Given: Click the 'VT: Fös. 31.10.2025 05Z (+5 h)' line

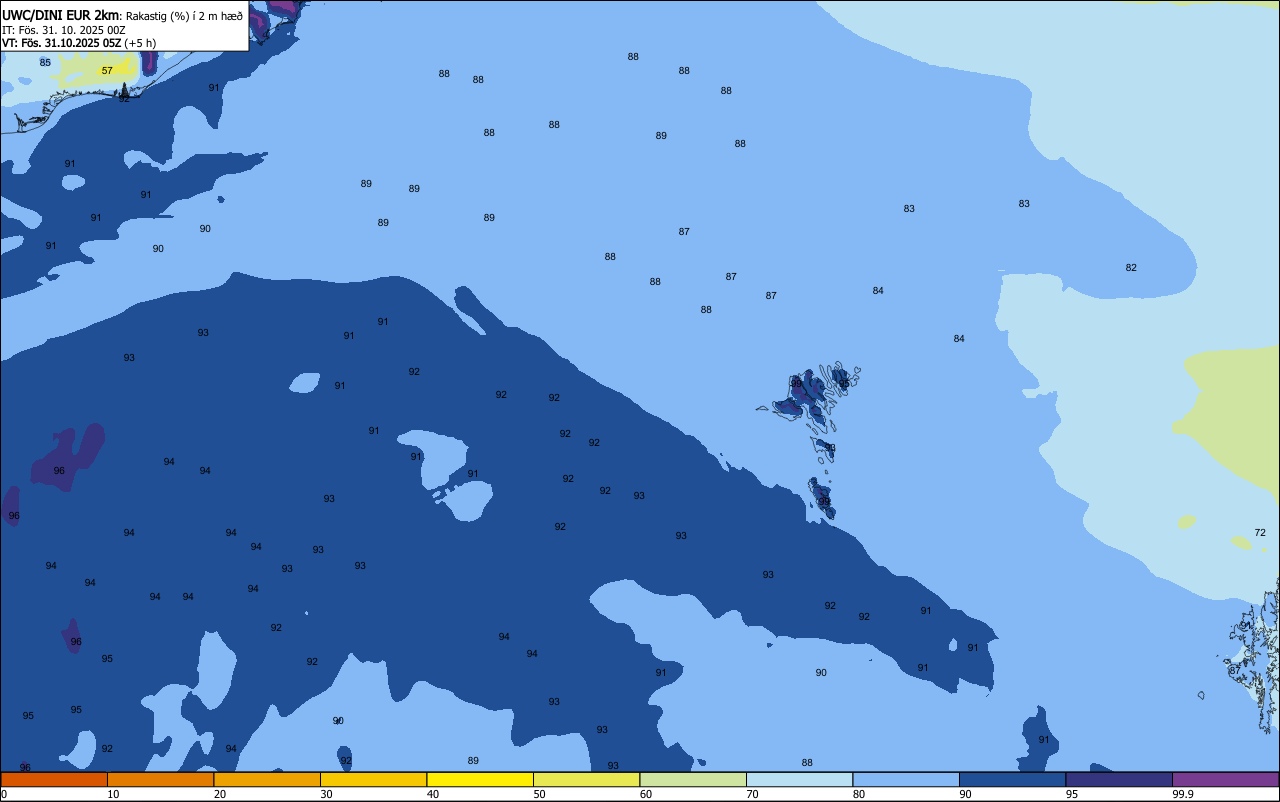Looking at the screenshot, I should [x=79, y=42].
